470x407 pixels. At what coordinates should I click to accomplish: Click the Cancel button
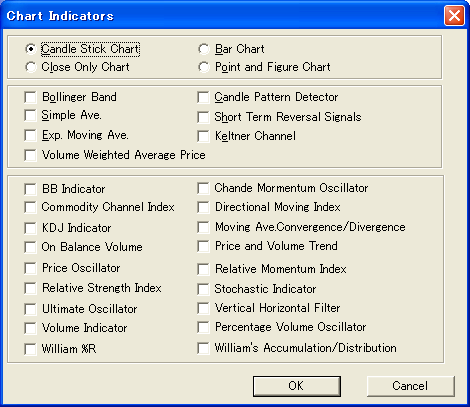(411, 386)
